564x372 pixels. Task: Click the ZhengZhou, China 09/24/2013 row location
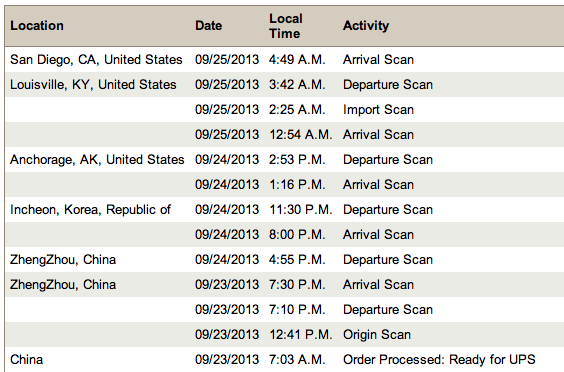click(63, 260)
